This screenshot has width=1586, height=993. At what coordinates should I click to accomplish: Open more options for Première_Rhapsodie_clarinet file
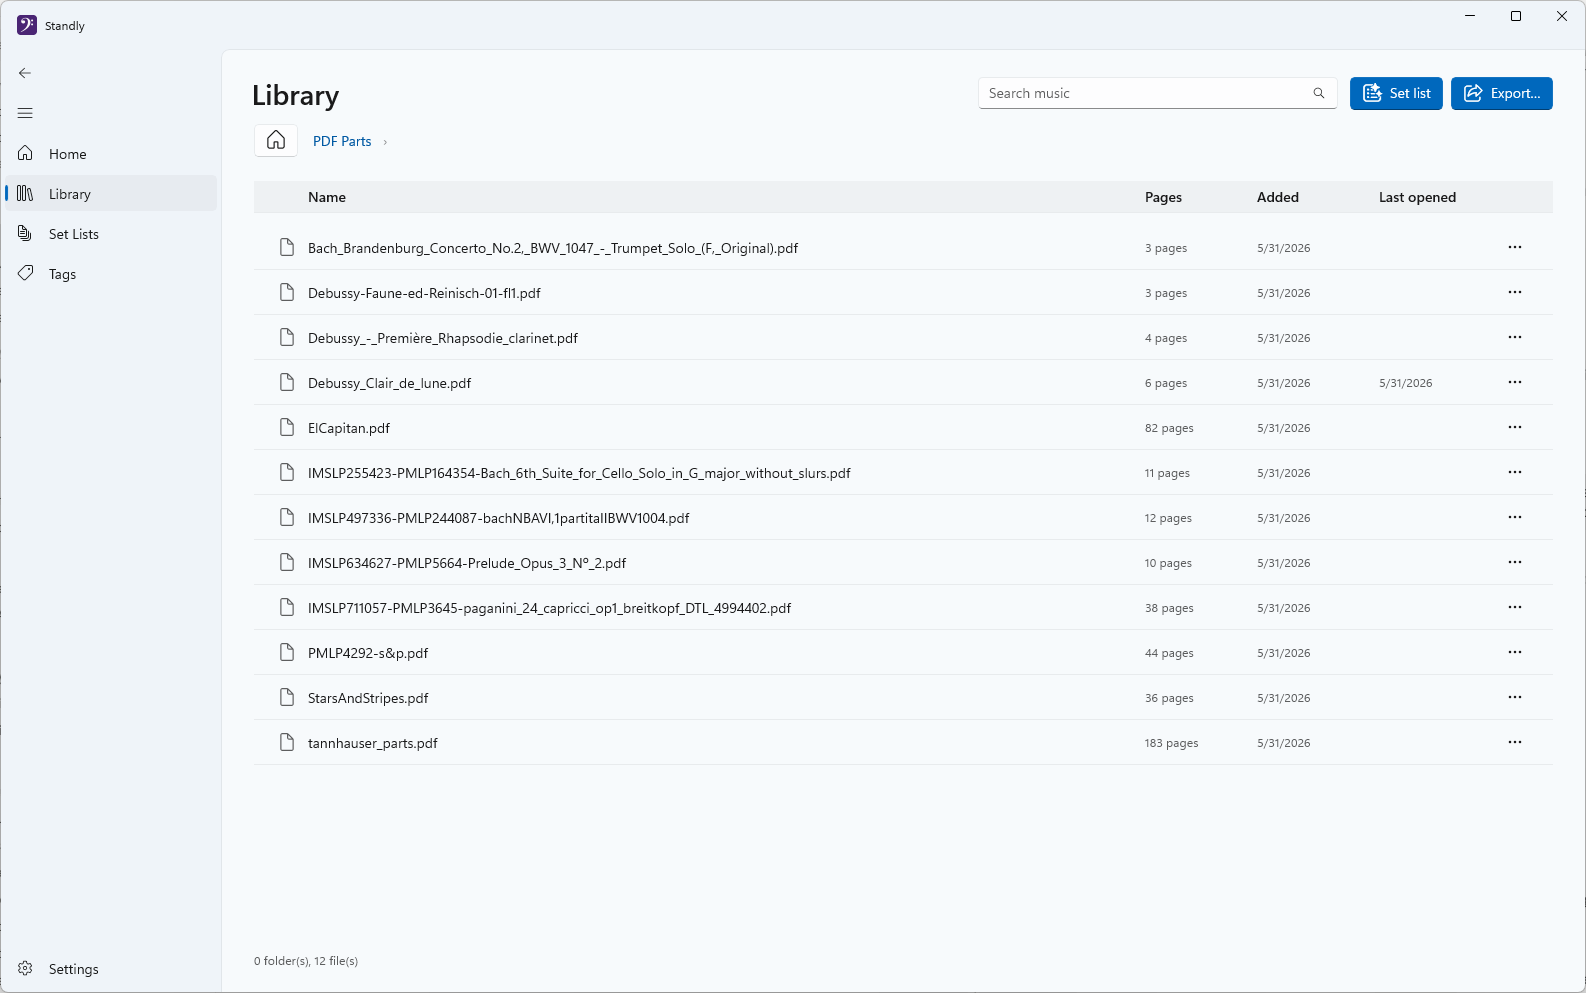pos(1515,337)
